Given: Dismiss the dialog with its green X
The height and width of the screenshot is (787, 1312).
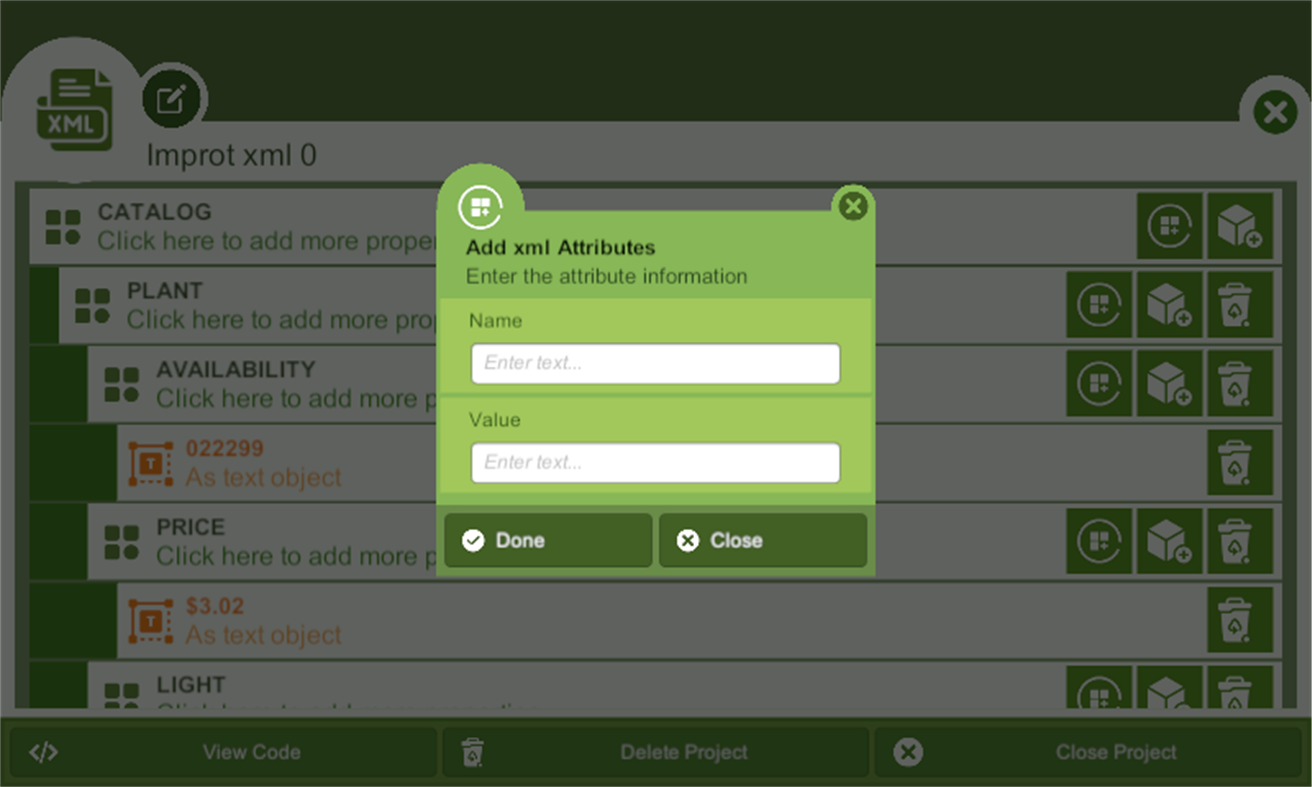Looking at the screenshot, I should [x=853, y=207].
